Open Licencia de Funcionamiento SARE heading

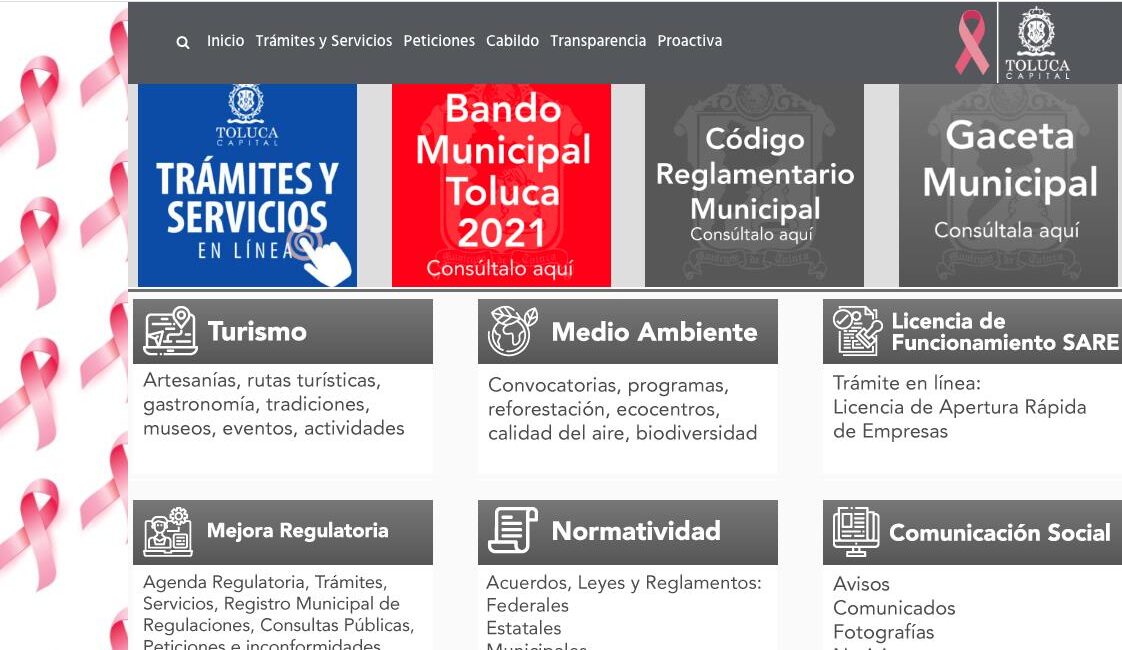coord(1005,331)
